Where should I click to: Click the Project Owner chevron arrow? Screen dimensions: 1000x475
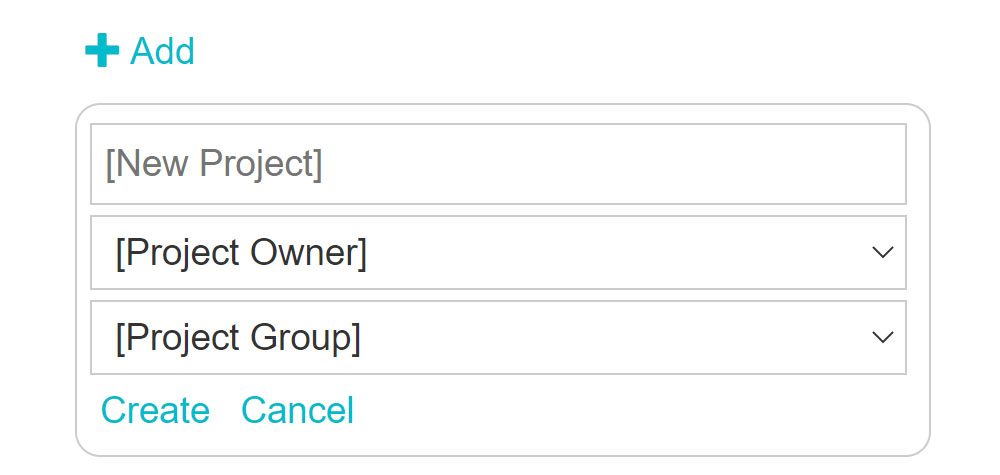pos(882,253)
